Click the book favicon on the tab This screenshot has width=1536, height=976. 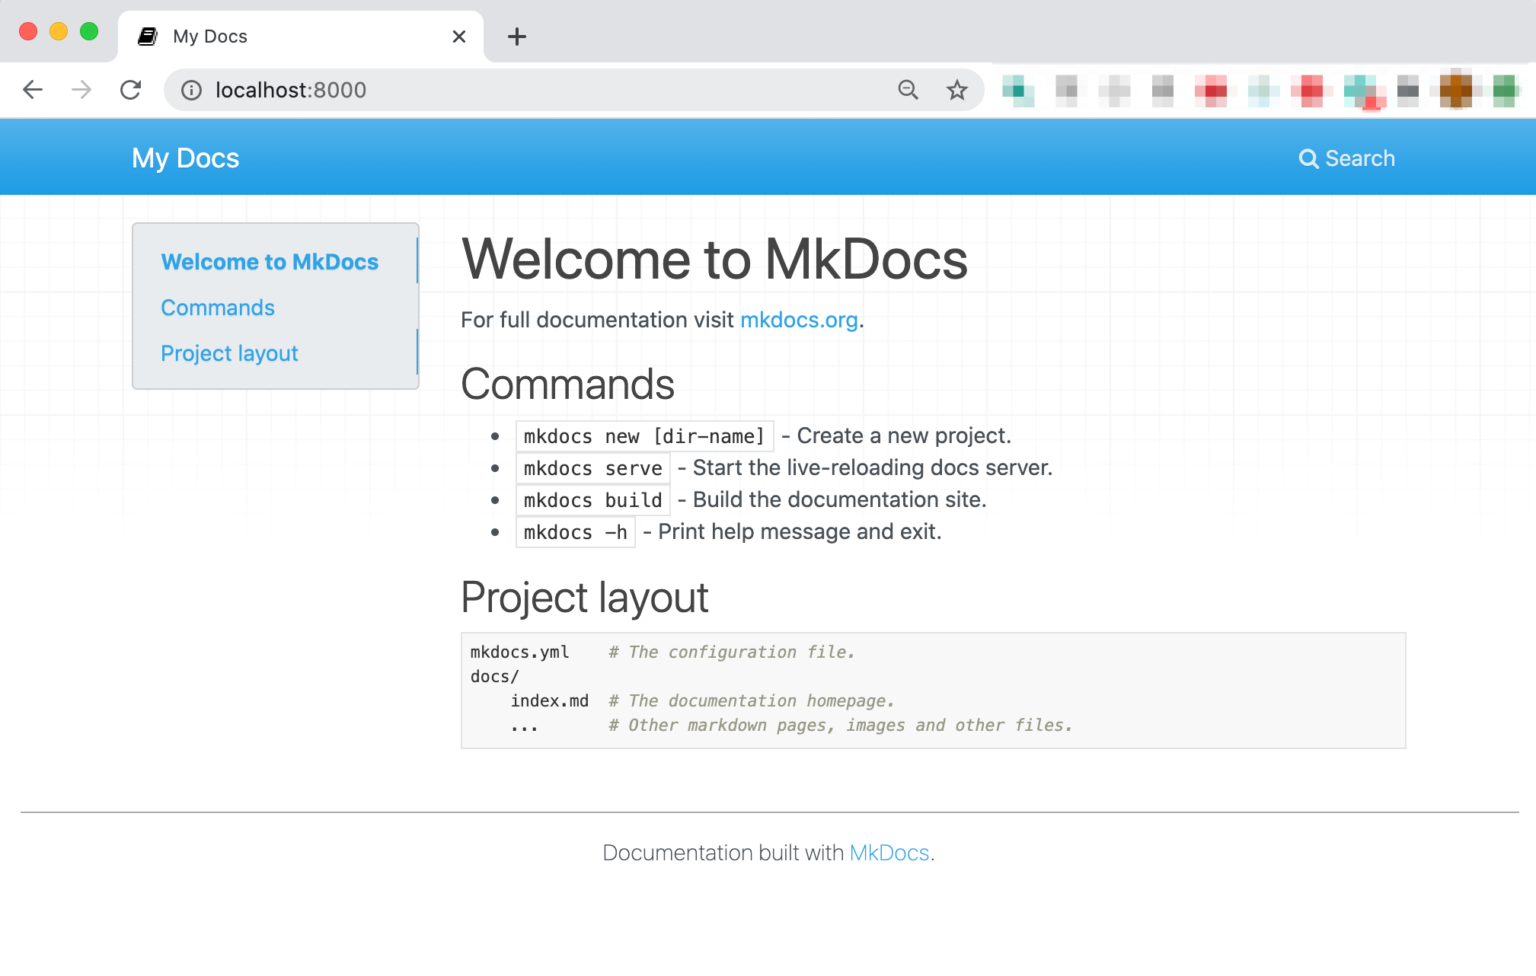147,35
